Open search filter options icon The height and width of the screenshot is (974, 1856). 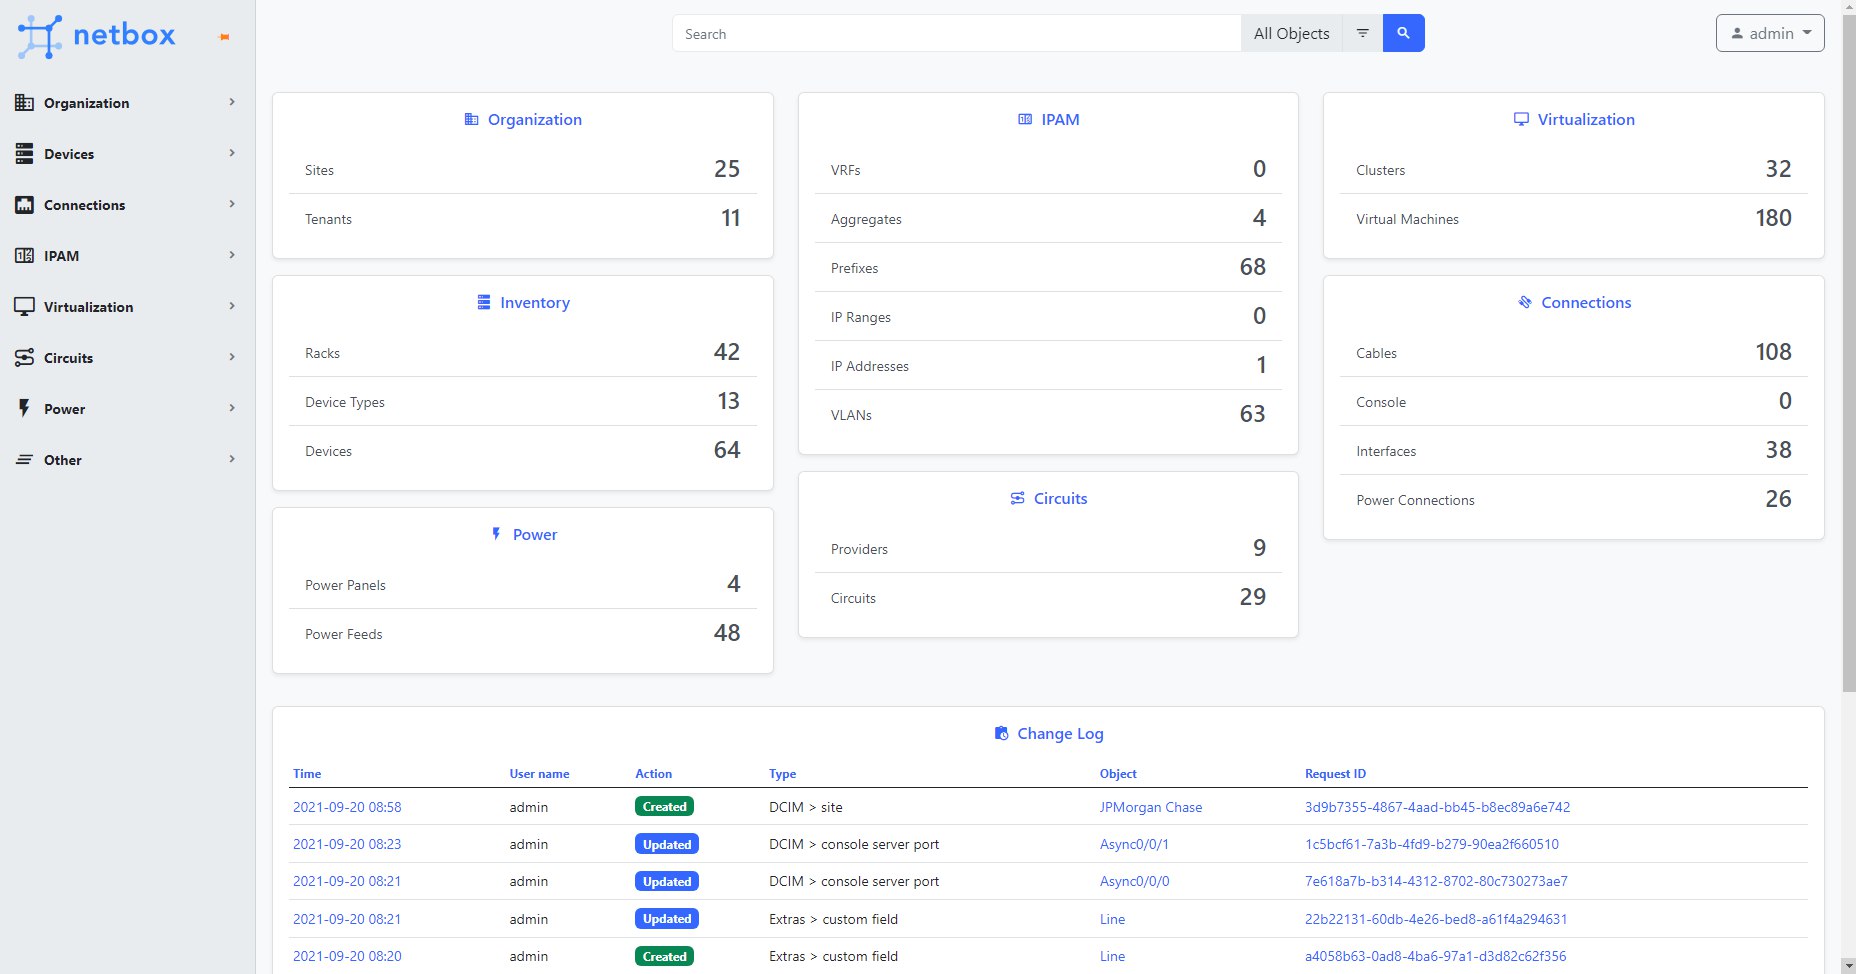[x=1362, y=33]
